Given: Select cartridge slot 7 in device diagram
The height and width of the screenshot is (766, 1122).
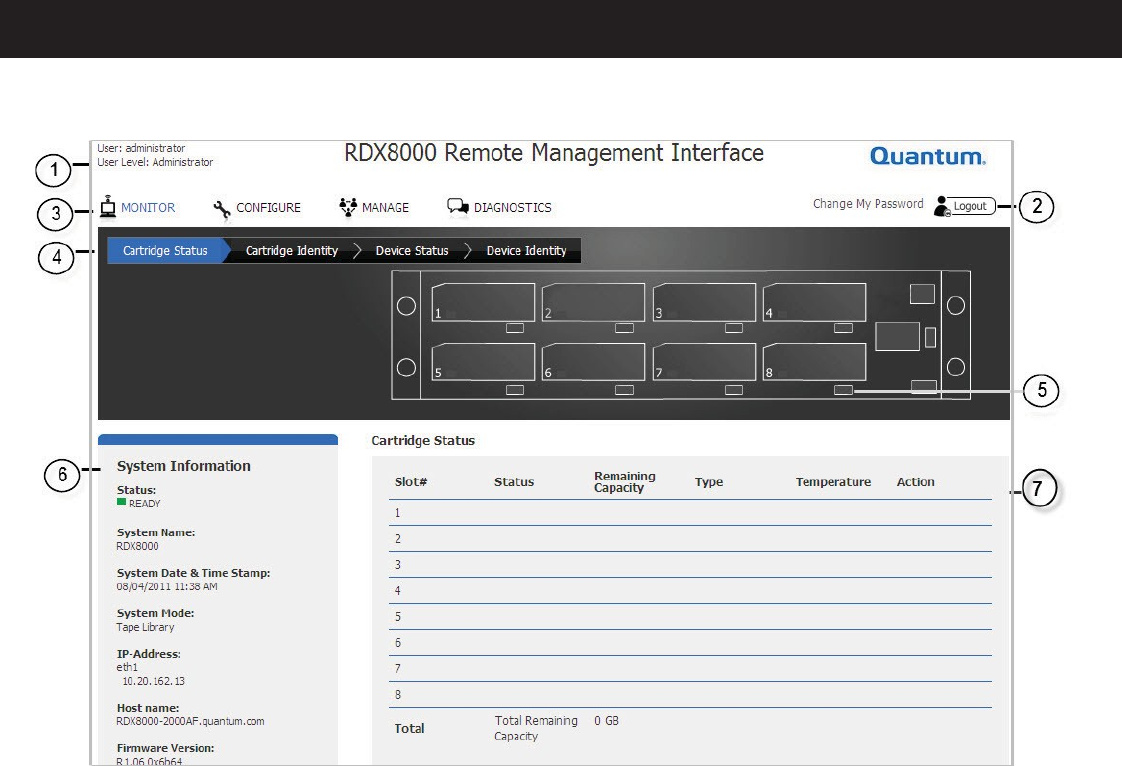Looking at the screenshot, I should 704,362.
